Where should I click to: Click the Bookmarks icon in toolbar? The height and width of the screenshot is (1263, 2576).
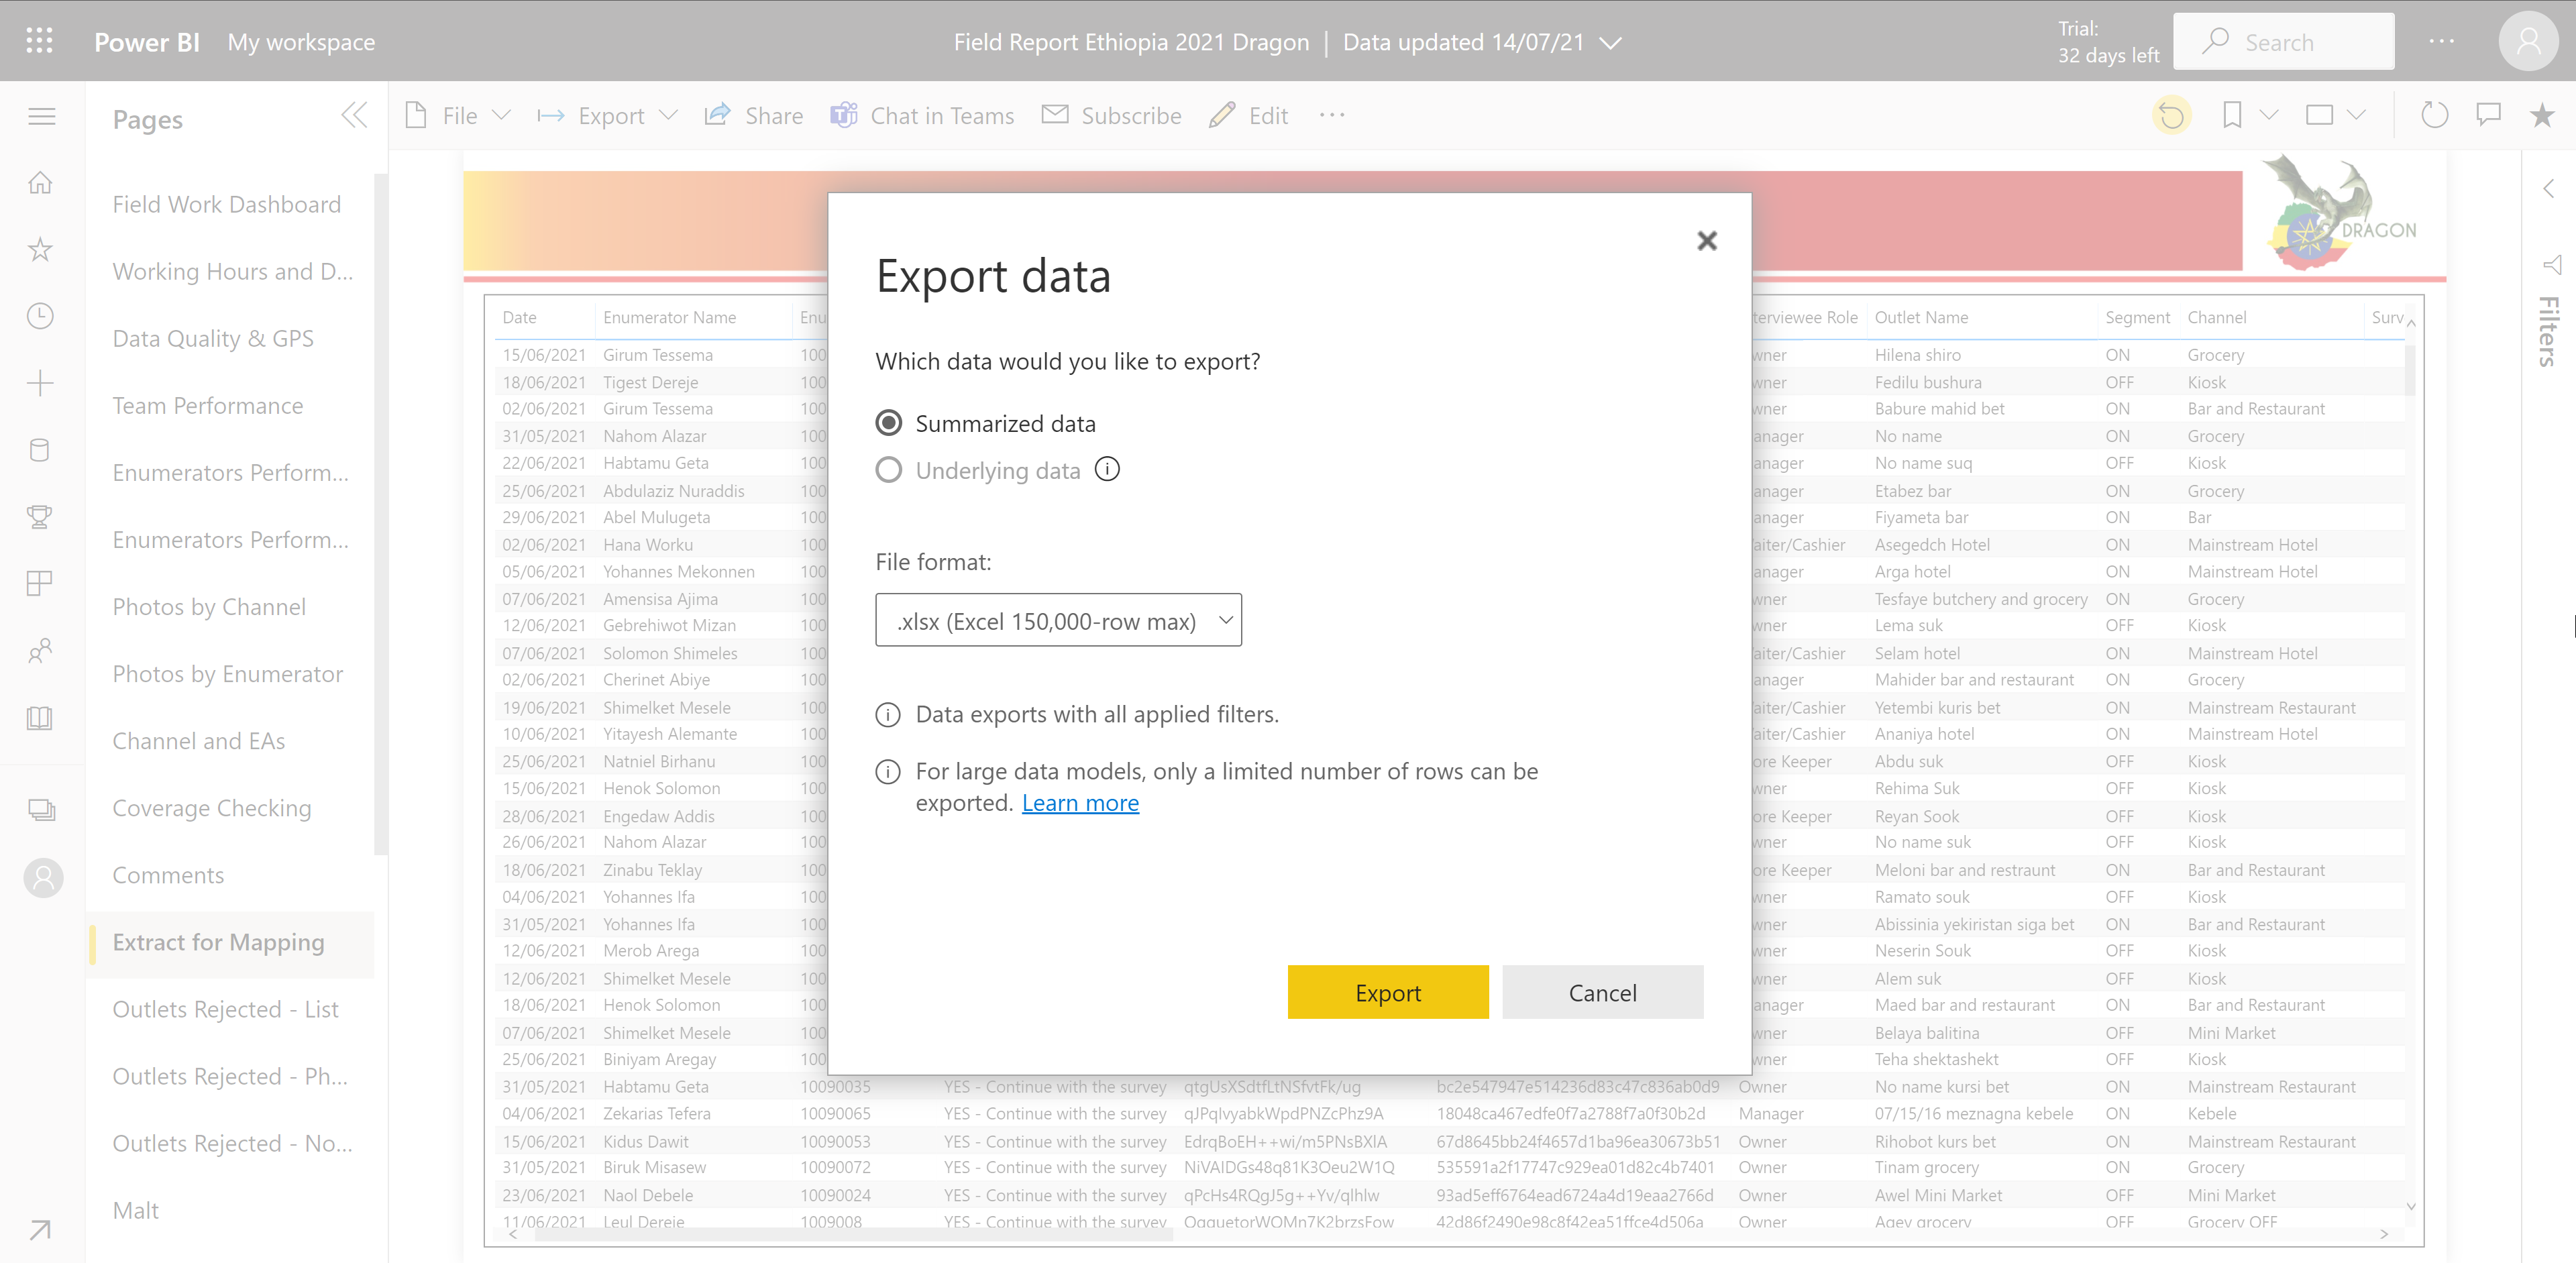[x=2232, y=116]
